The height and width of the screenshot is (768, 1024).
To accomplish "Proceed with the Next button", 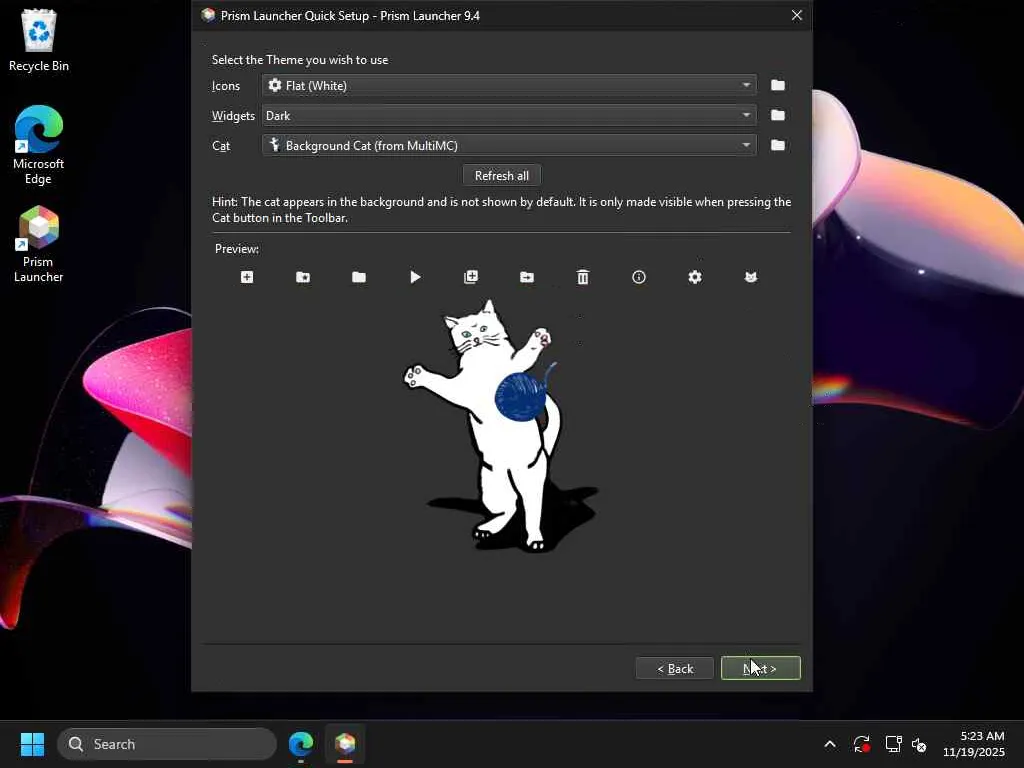I will coord(760,668).
